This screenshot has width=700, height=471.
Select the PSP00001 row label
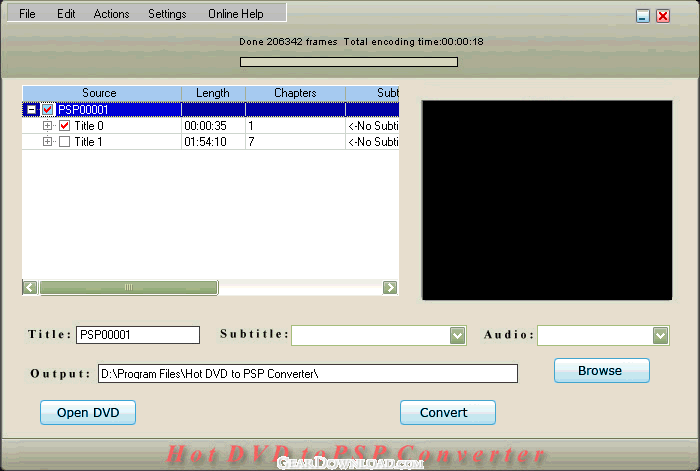[x=83, y=110]
